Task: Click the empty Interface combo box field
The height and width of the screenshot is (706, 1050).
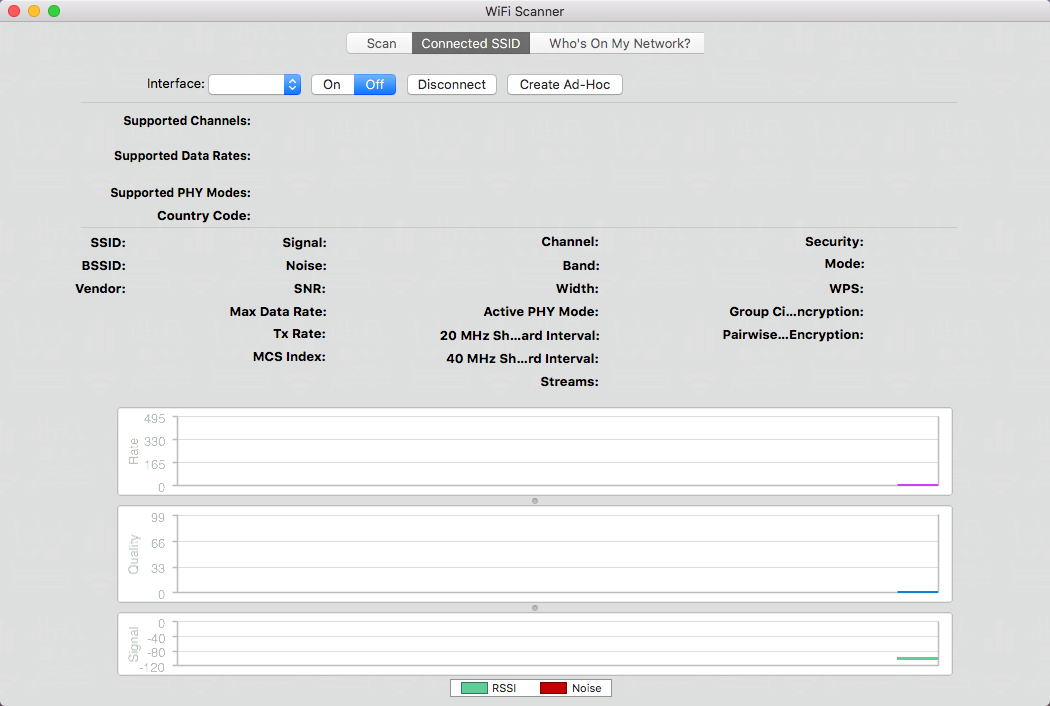Action: pyautogui.click(x=246, y=84)
